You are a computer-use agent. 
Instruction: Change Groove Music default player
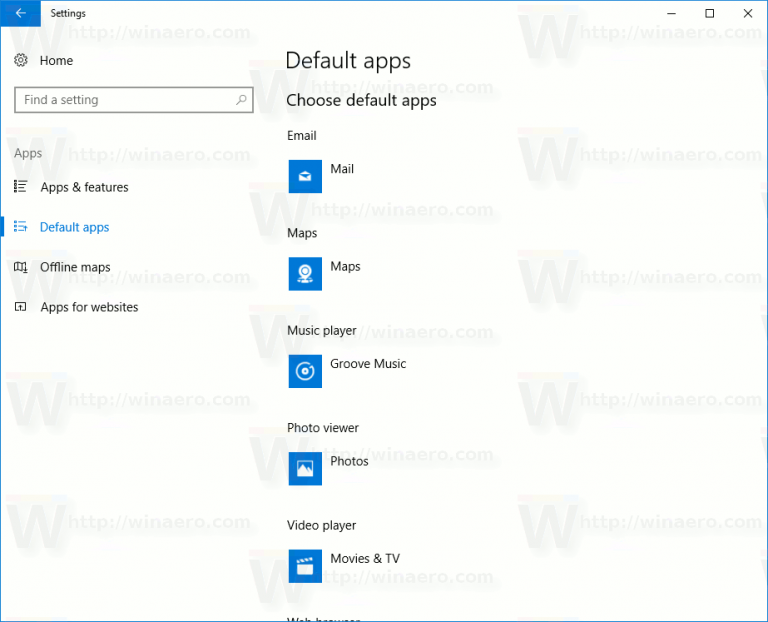368,364
